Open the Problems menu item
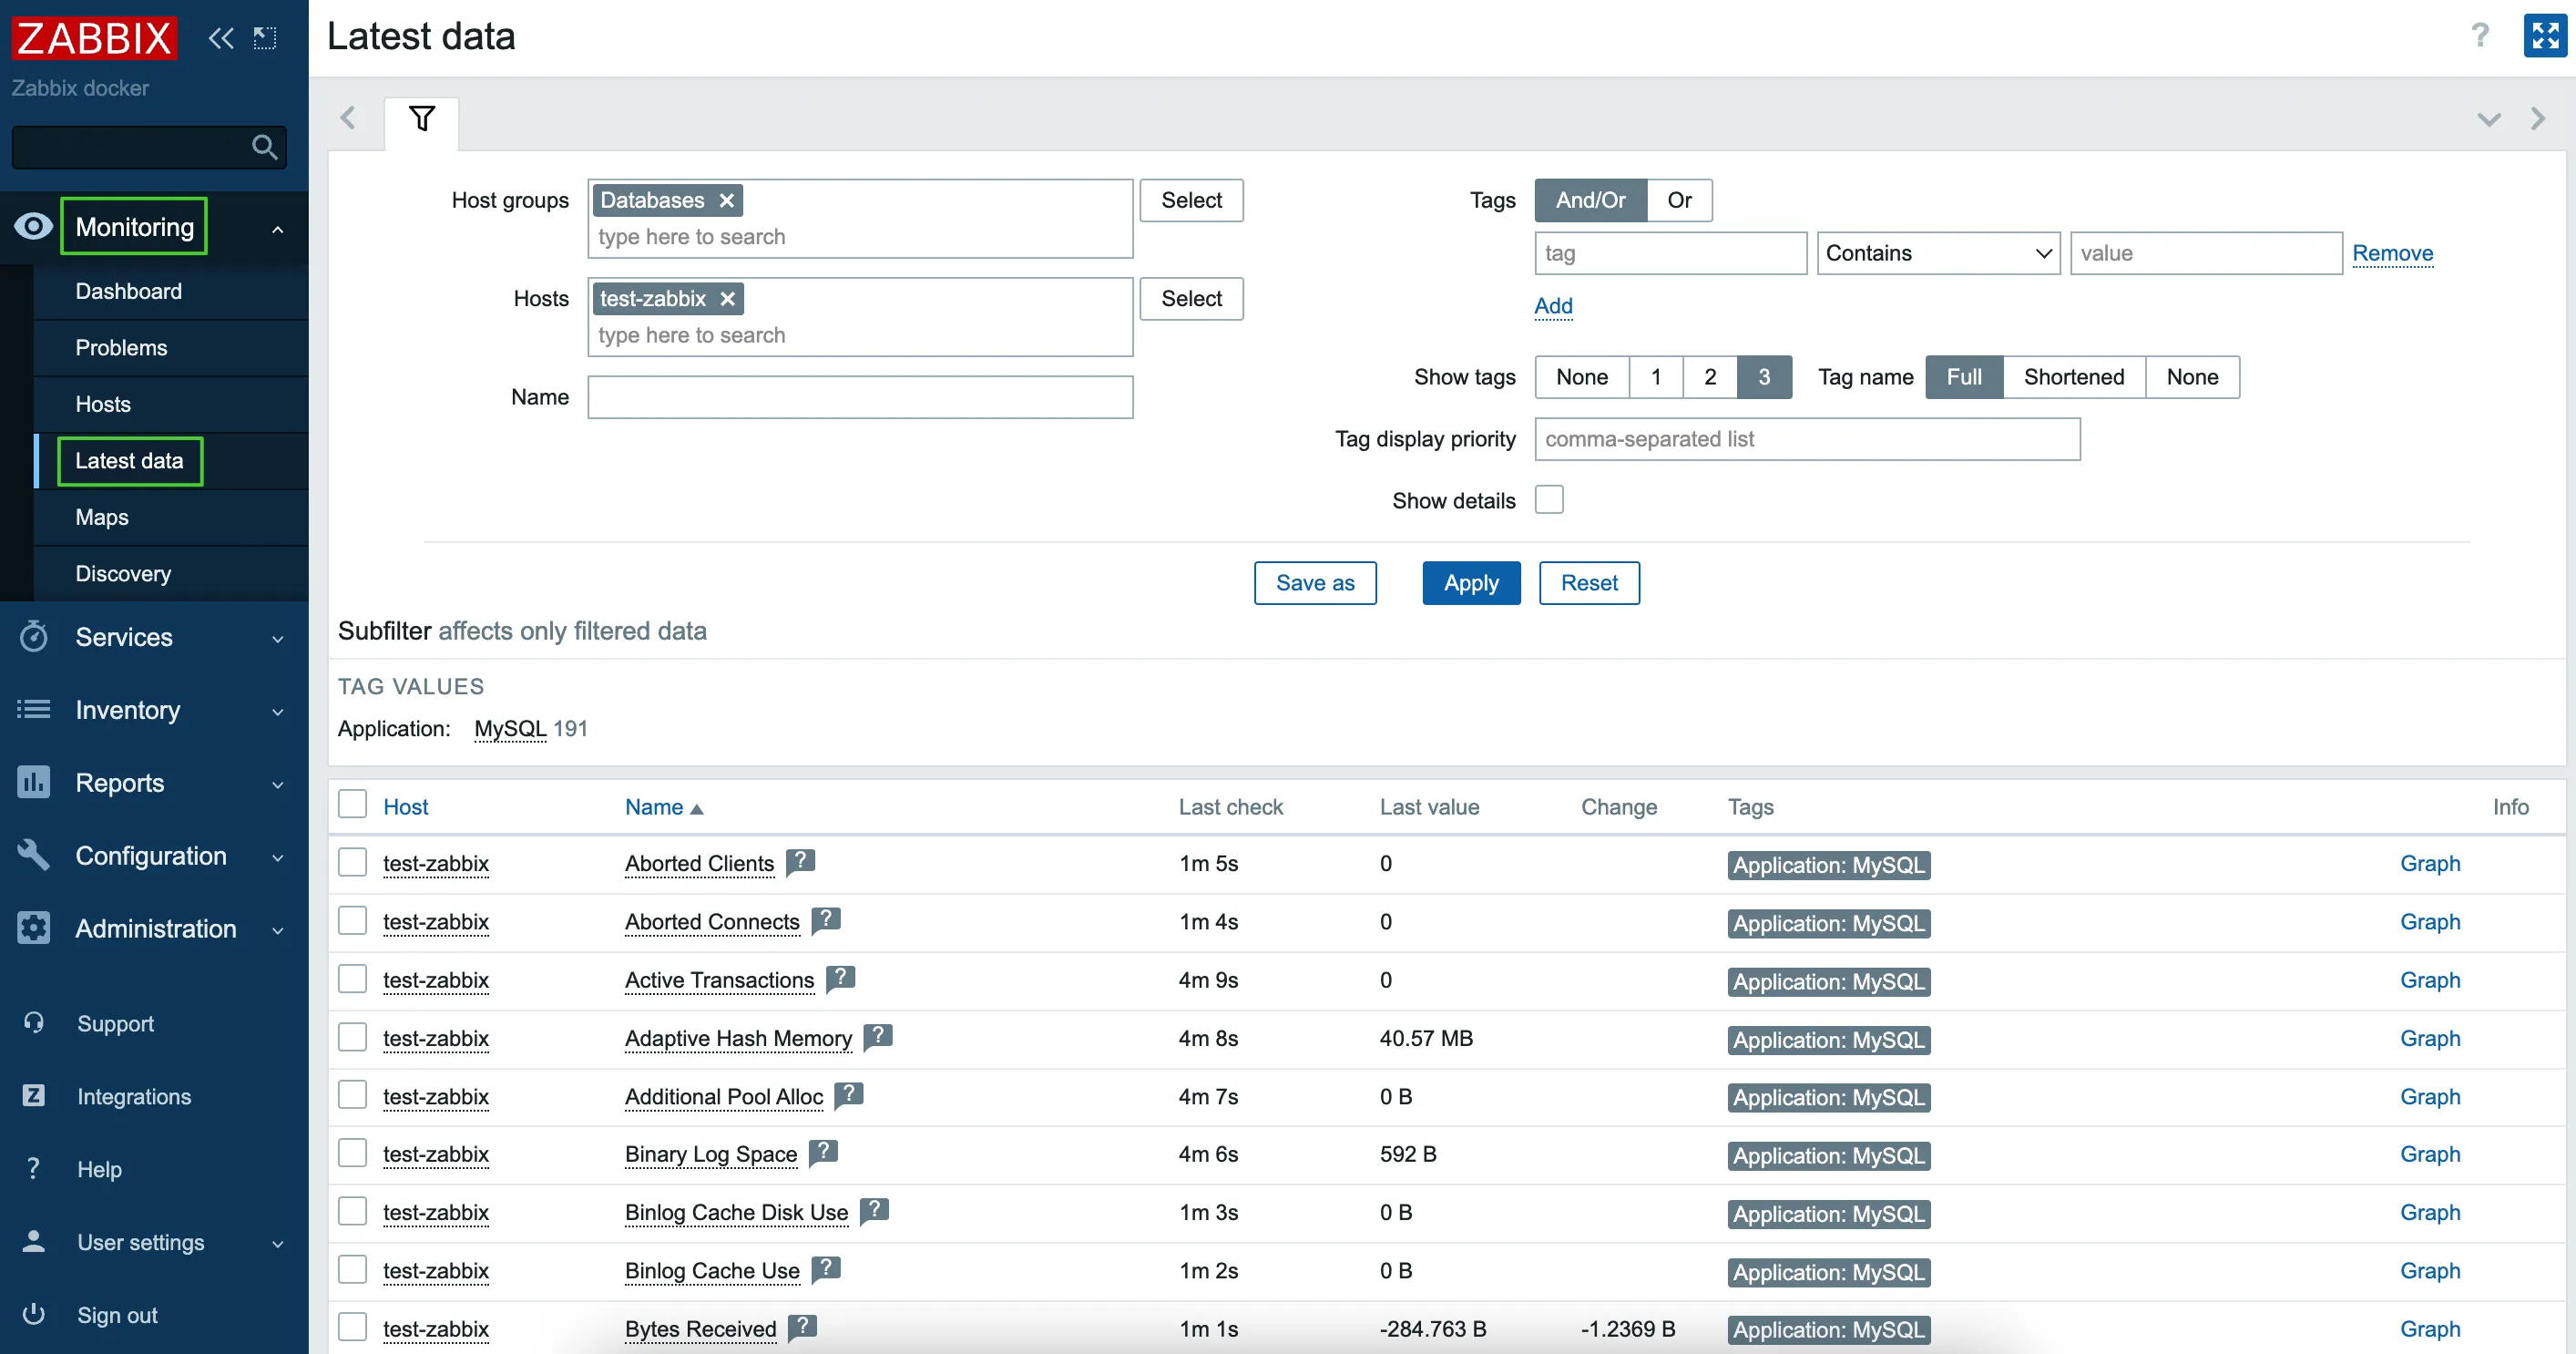Screen dimensions: 2576x1354 click(x=121, y=347)
